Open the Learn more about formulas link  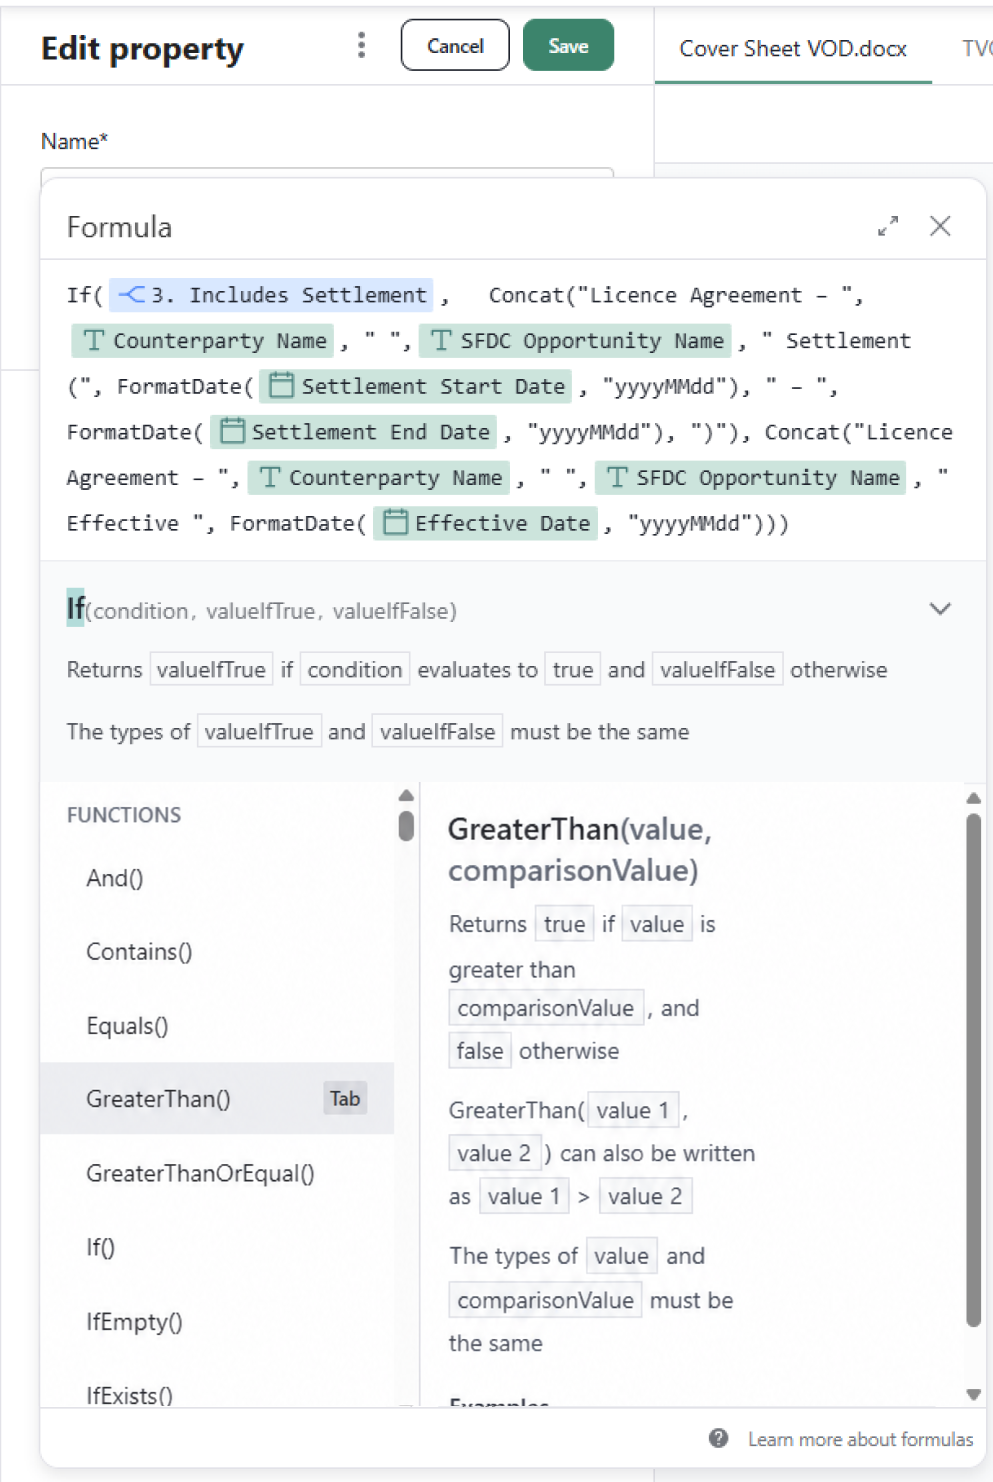pos(860,1439)
